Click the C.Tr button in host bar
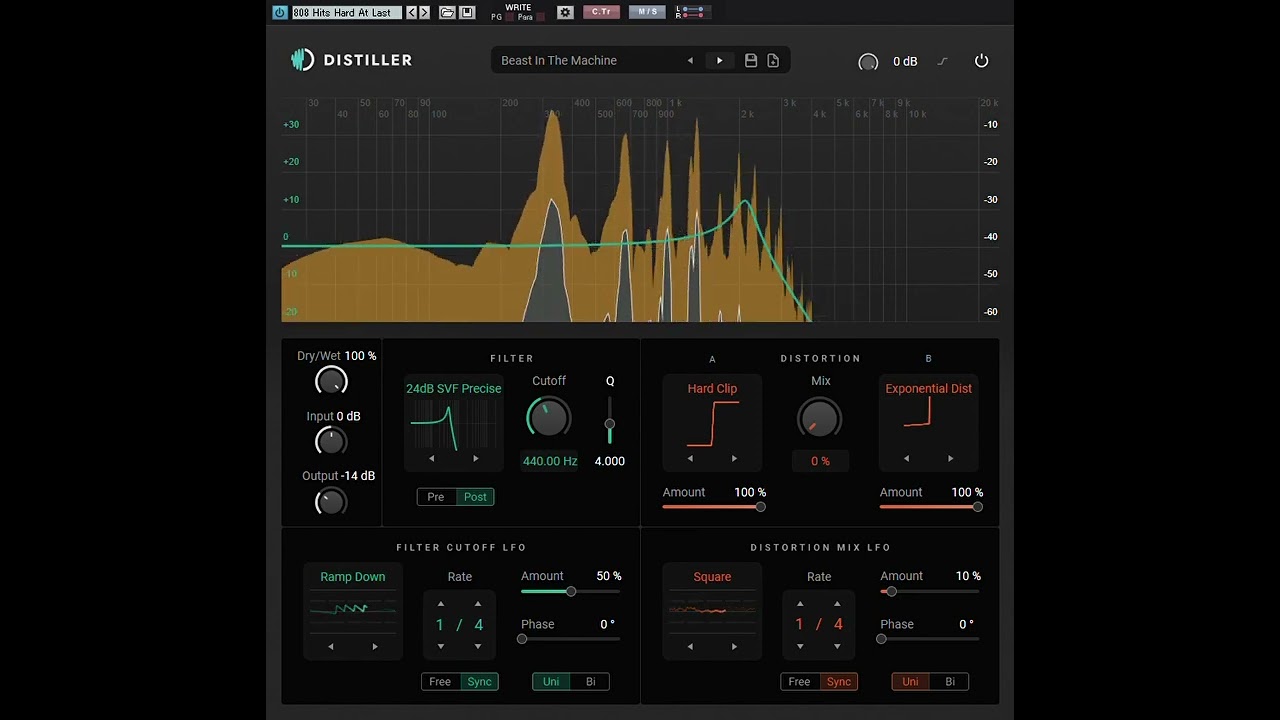The height and width of the screenshot is (720, 1280). (x=601, y=12)
